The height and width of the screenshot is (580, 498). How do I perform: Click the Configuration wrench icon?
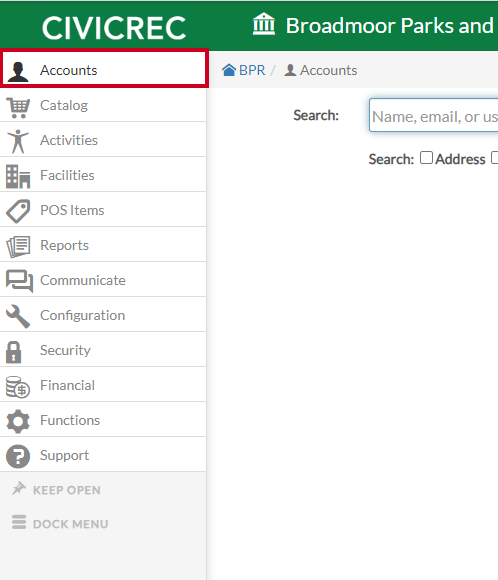(x=18, y=316)
